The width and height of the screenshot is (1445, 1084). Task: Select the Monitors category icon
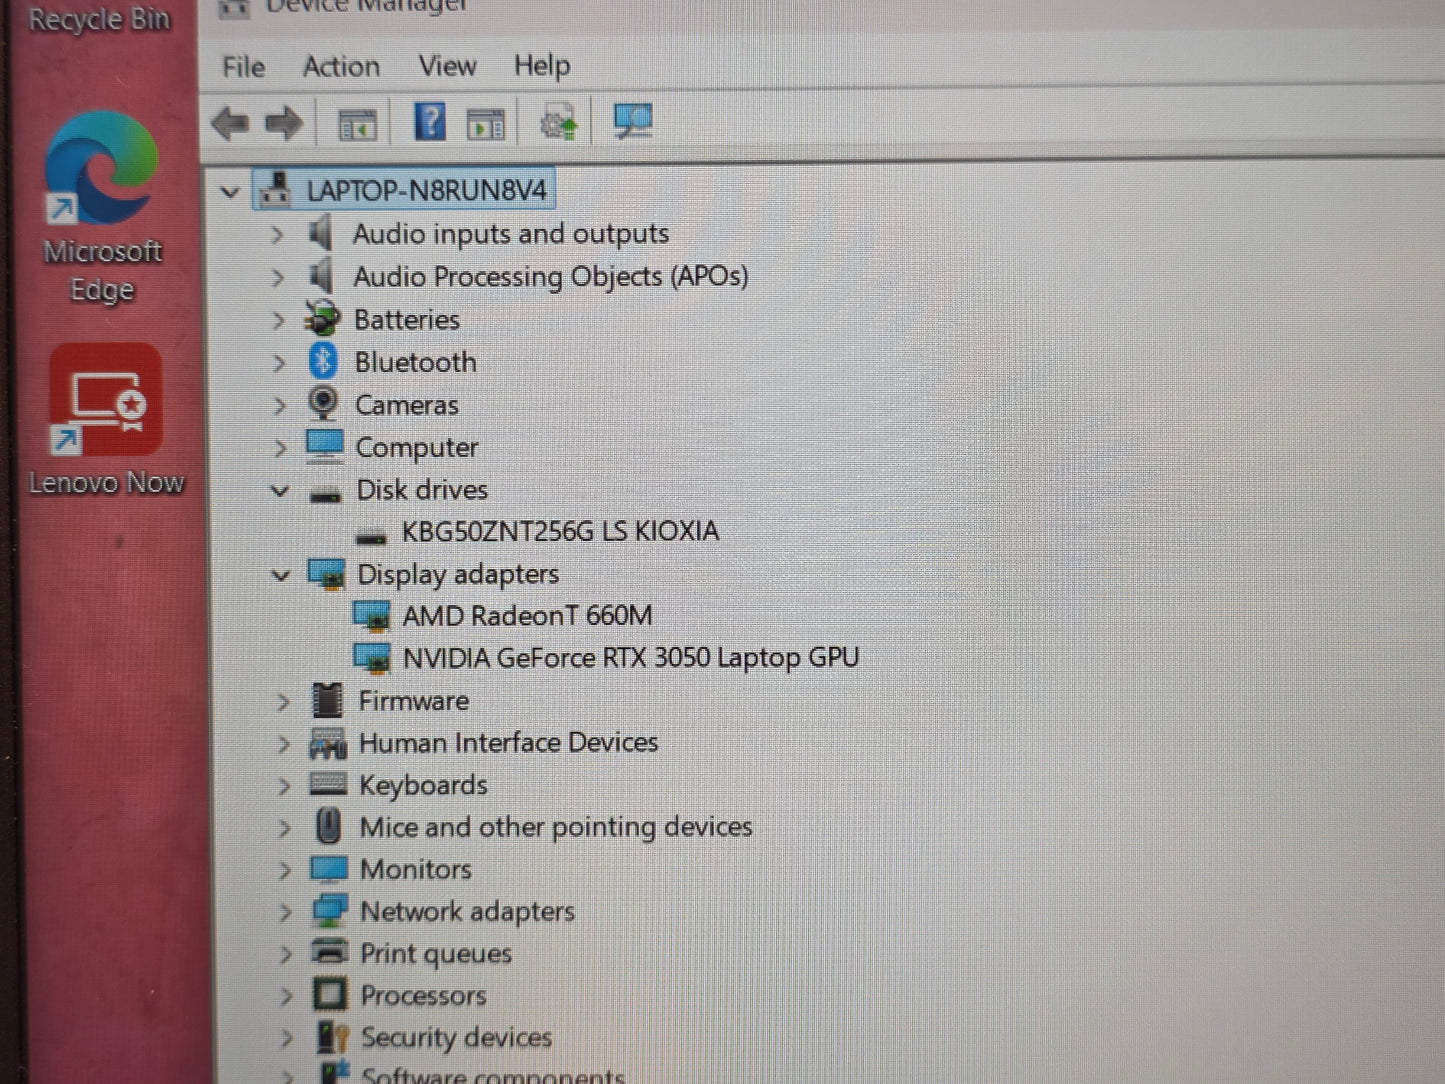click(329, 868)
